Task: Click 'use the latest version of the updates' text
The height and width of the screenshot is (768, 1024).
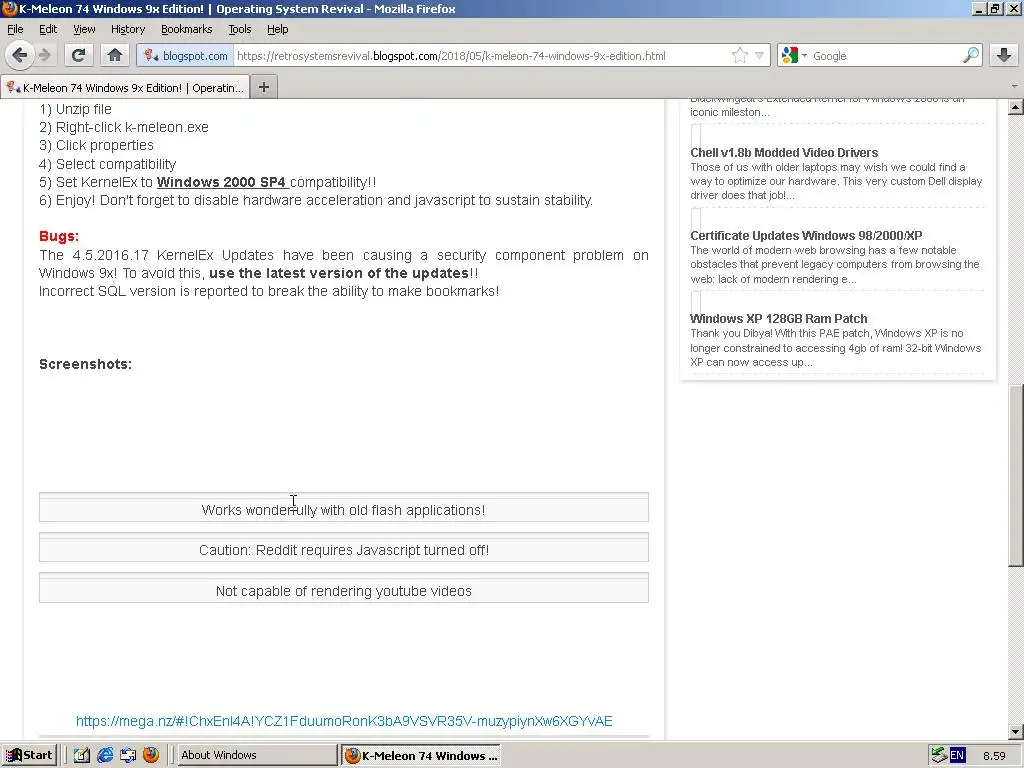Action: coord(339,273)
